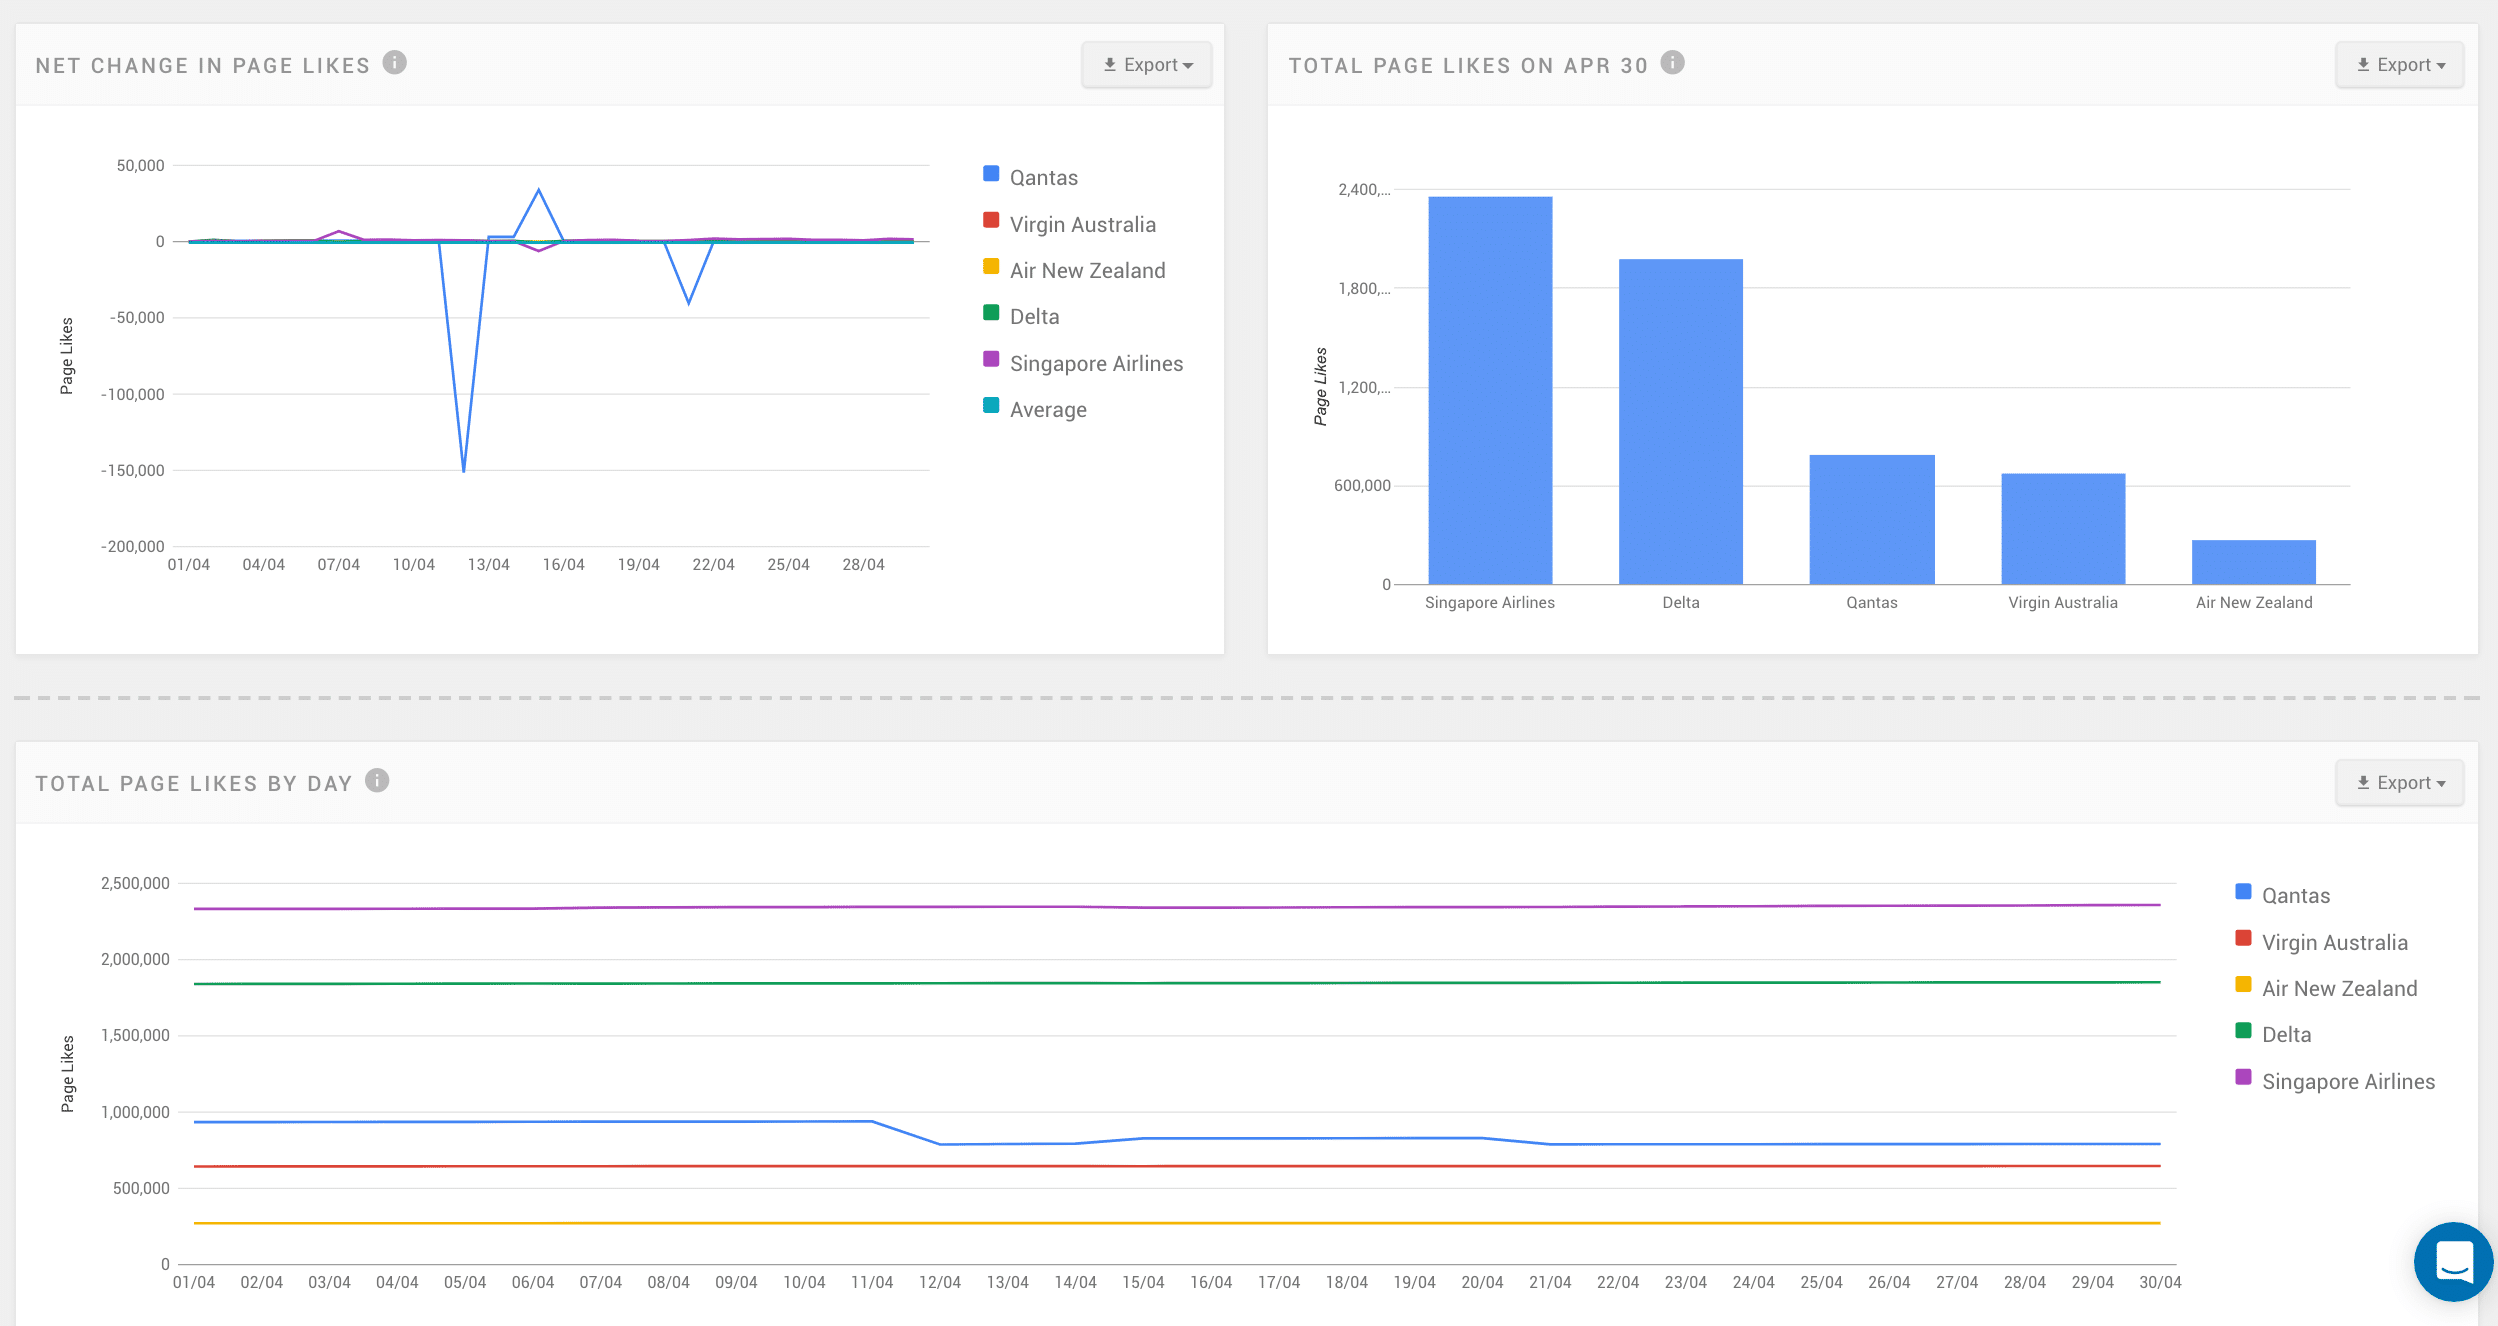
Task: Click the 600,000 y-axis label in bar chart
Action: click(x=1362, y=486)
